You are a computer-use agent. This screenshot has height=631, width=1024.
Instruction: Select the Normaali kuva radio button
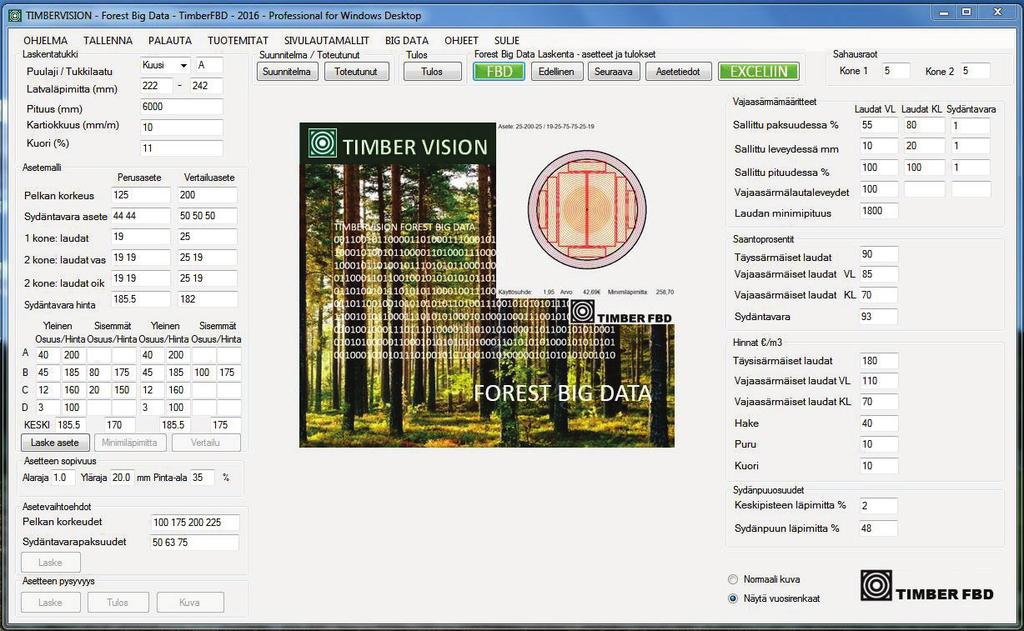coord(733,579)
